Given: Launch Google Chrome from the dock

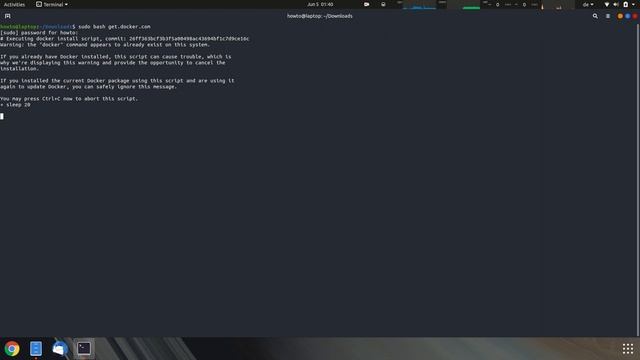Looking at the screenshot, I should 12,349.
